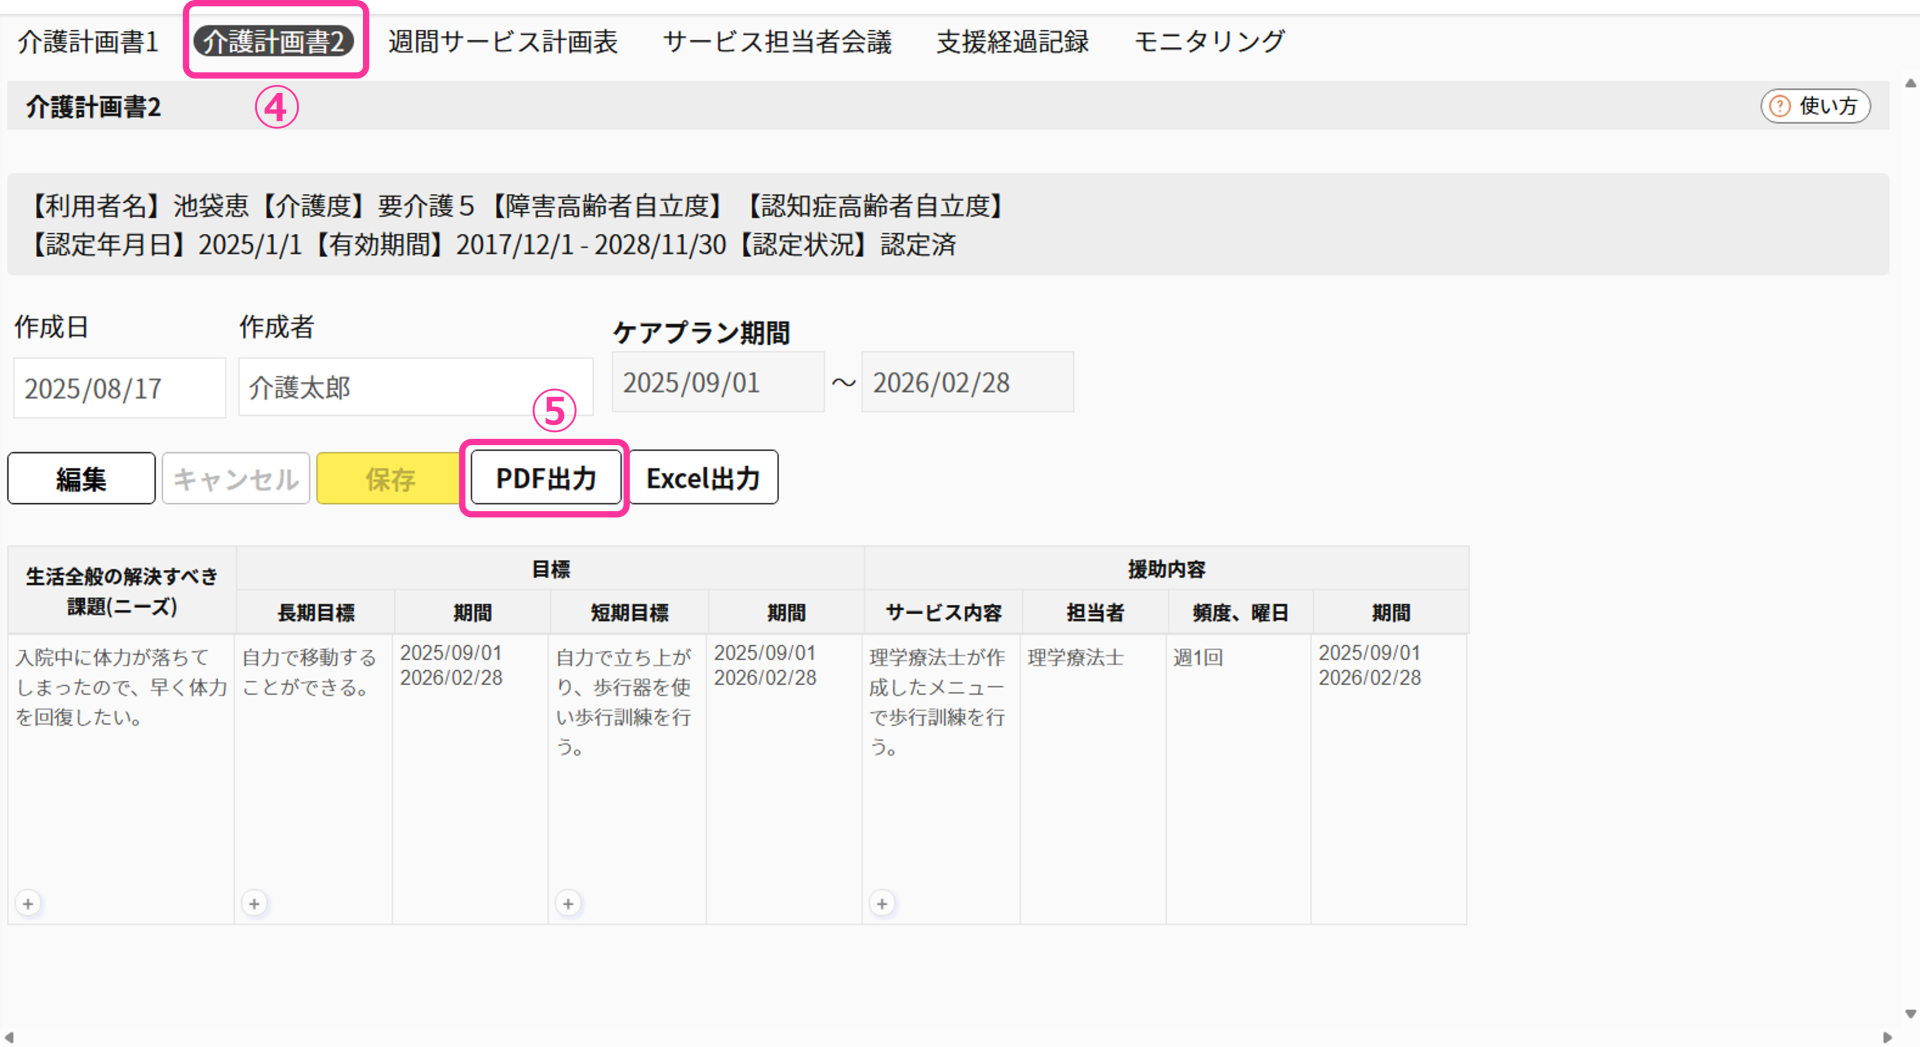Click plus icon in long-term goal column
The width and height of the screenshot is (1920, 1047).
(255, 904)
